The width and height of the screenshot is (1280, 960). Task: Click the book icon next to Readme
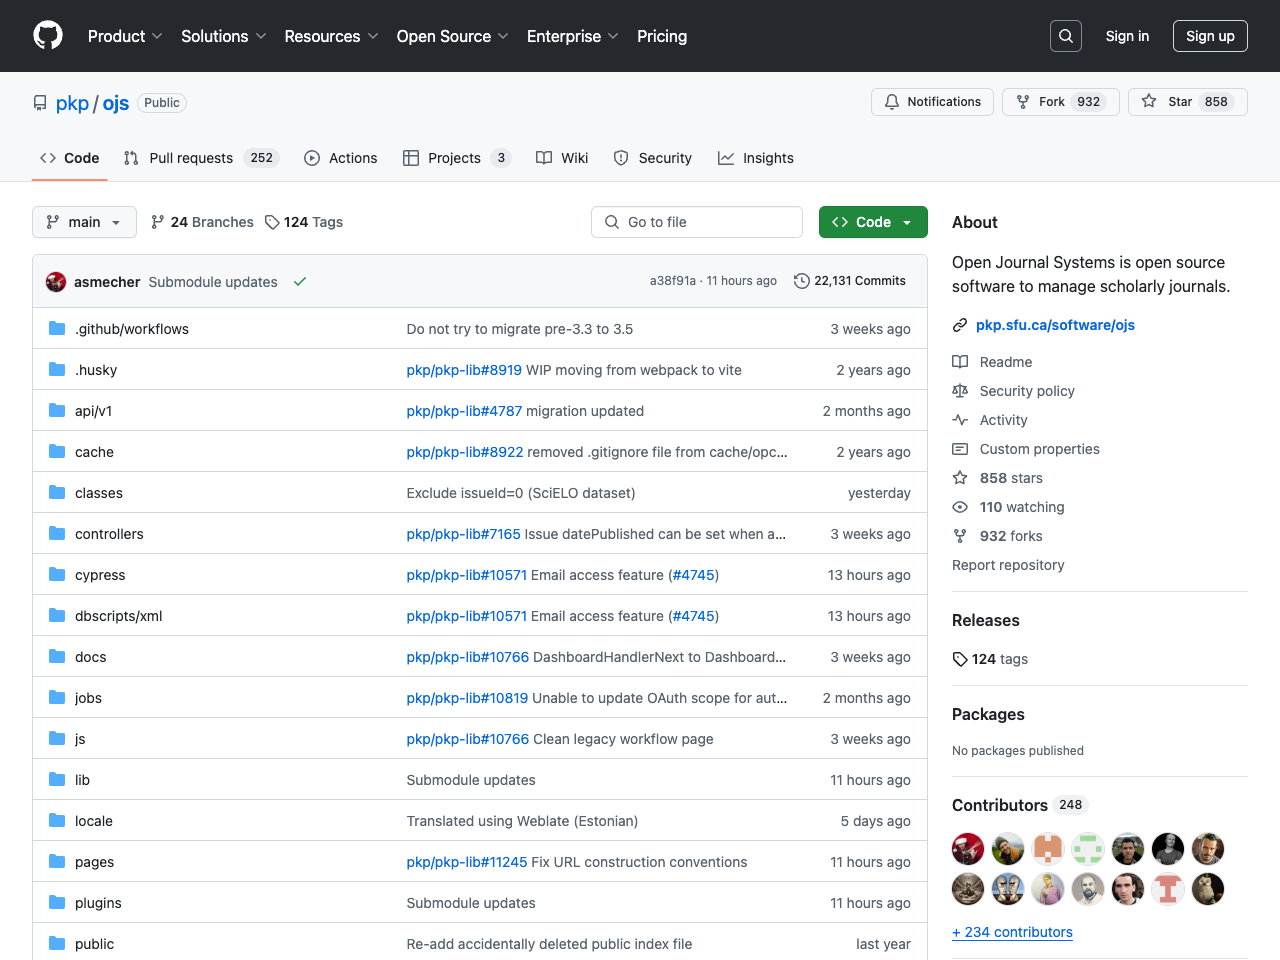click(x=960, y=362)
